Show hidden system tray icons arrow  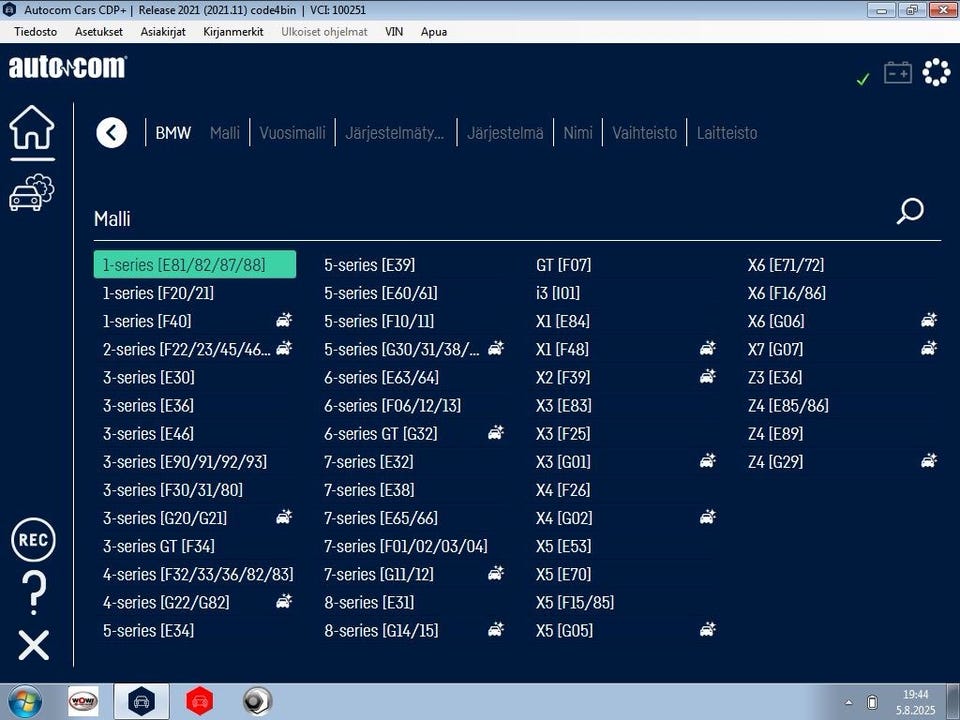[849, 702]
